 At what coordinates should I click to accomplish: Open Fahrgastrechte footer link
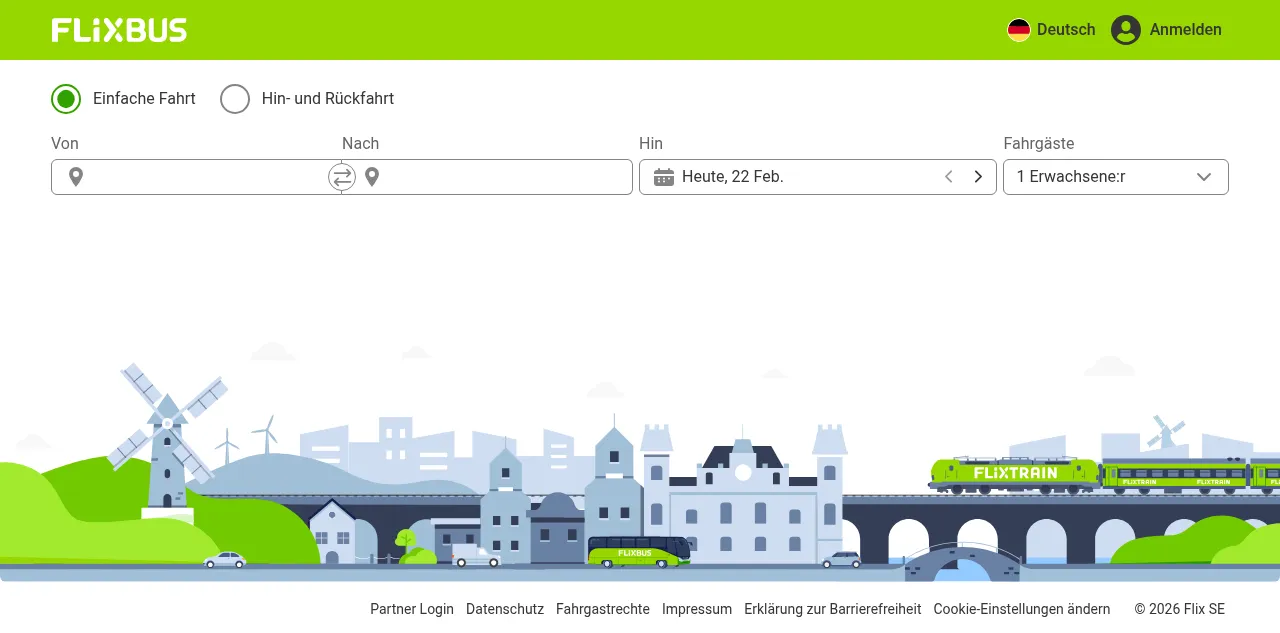pyautogui.click(x=603, y=609)
